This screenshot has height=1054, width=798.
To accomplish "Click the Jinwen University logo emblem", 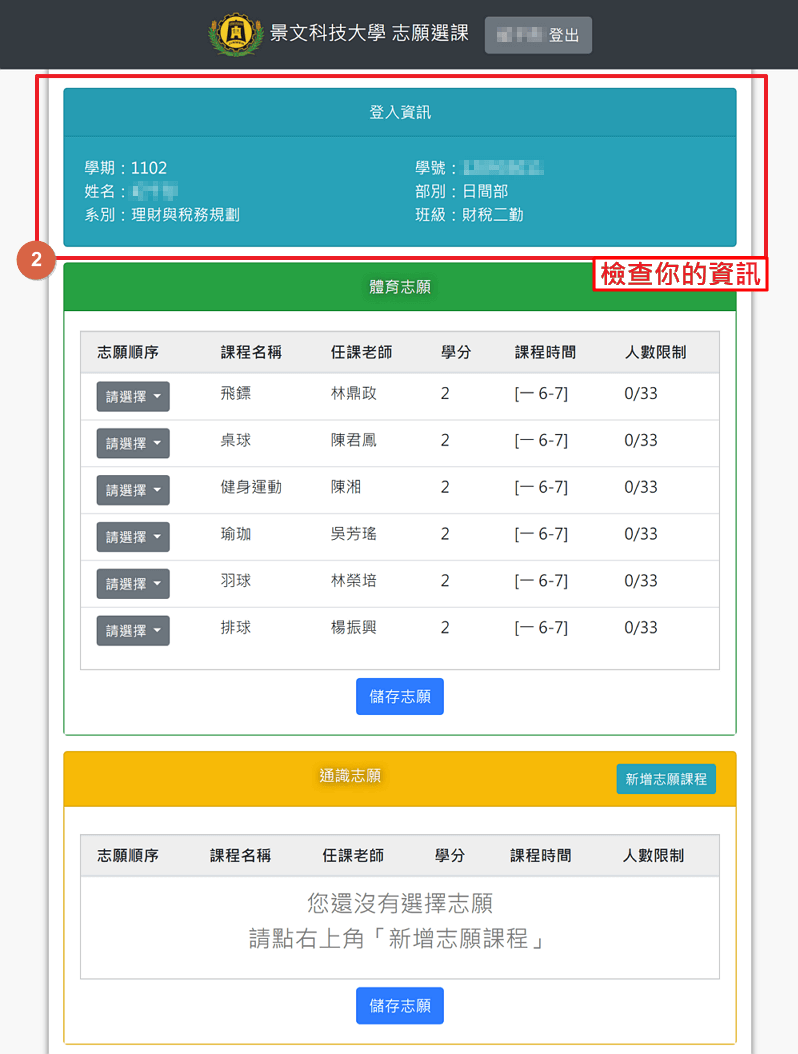I will click(x=236, y=34).
